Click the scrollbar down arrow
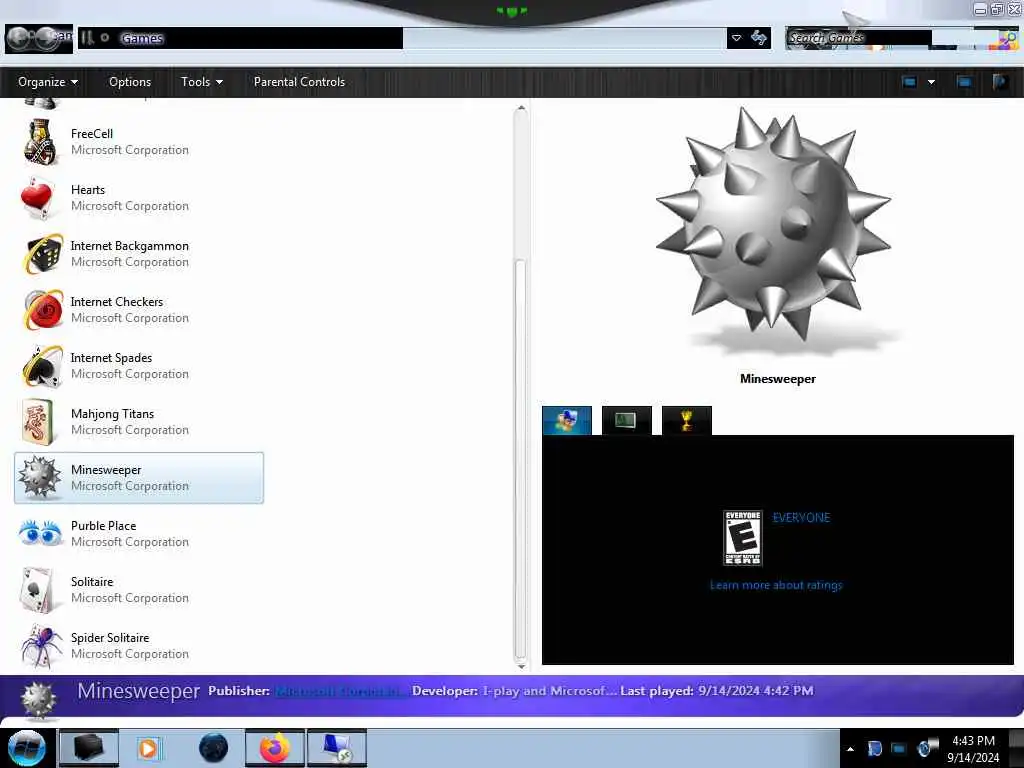Viewport: 1024px width, 768px height. coord(520,666)
